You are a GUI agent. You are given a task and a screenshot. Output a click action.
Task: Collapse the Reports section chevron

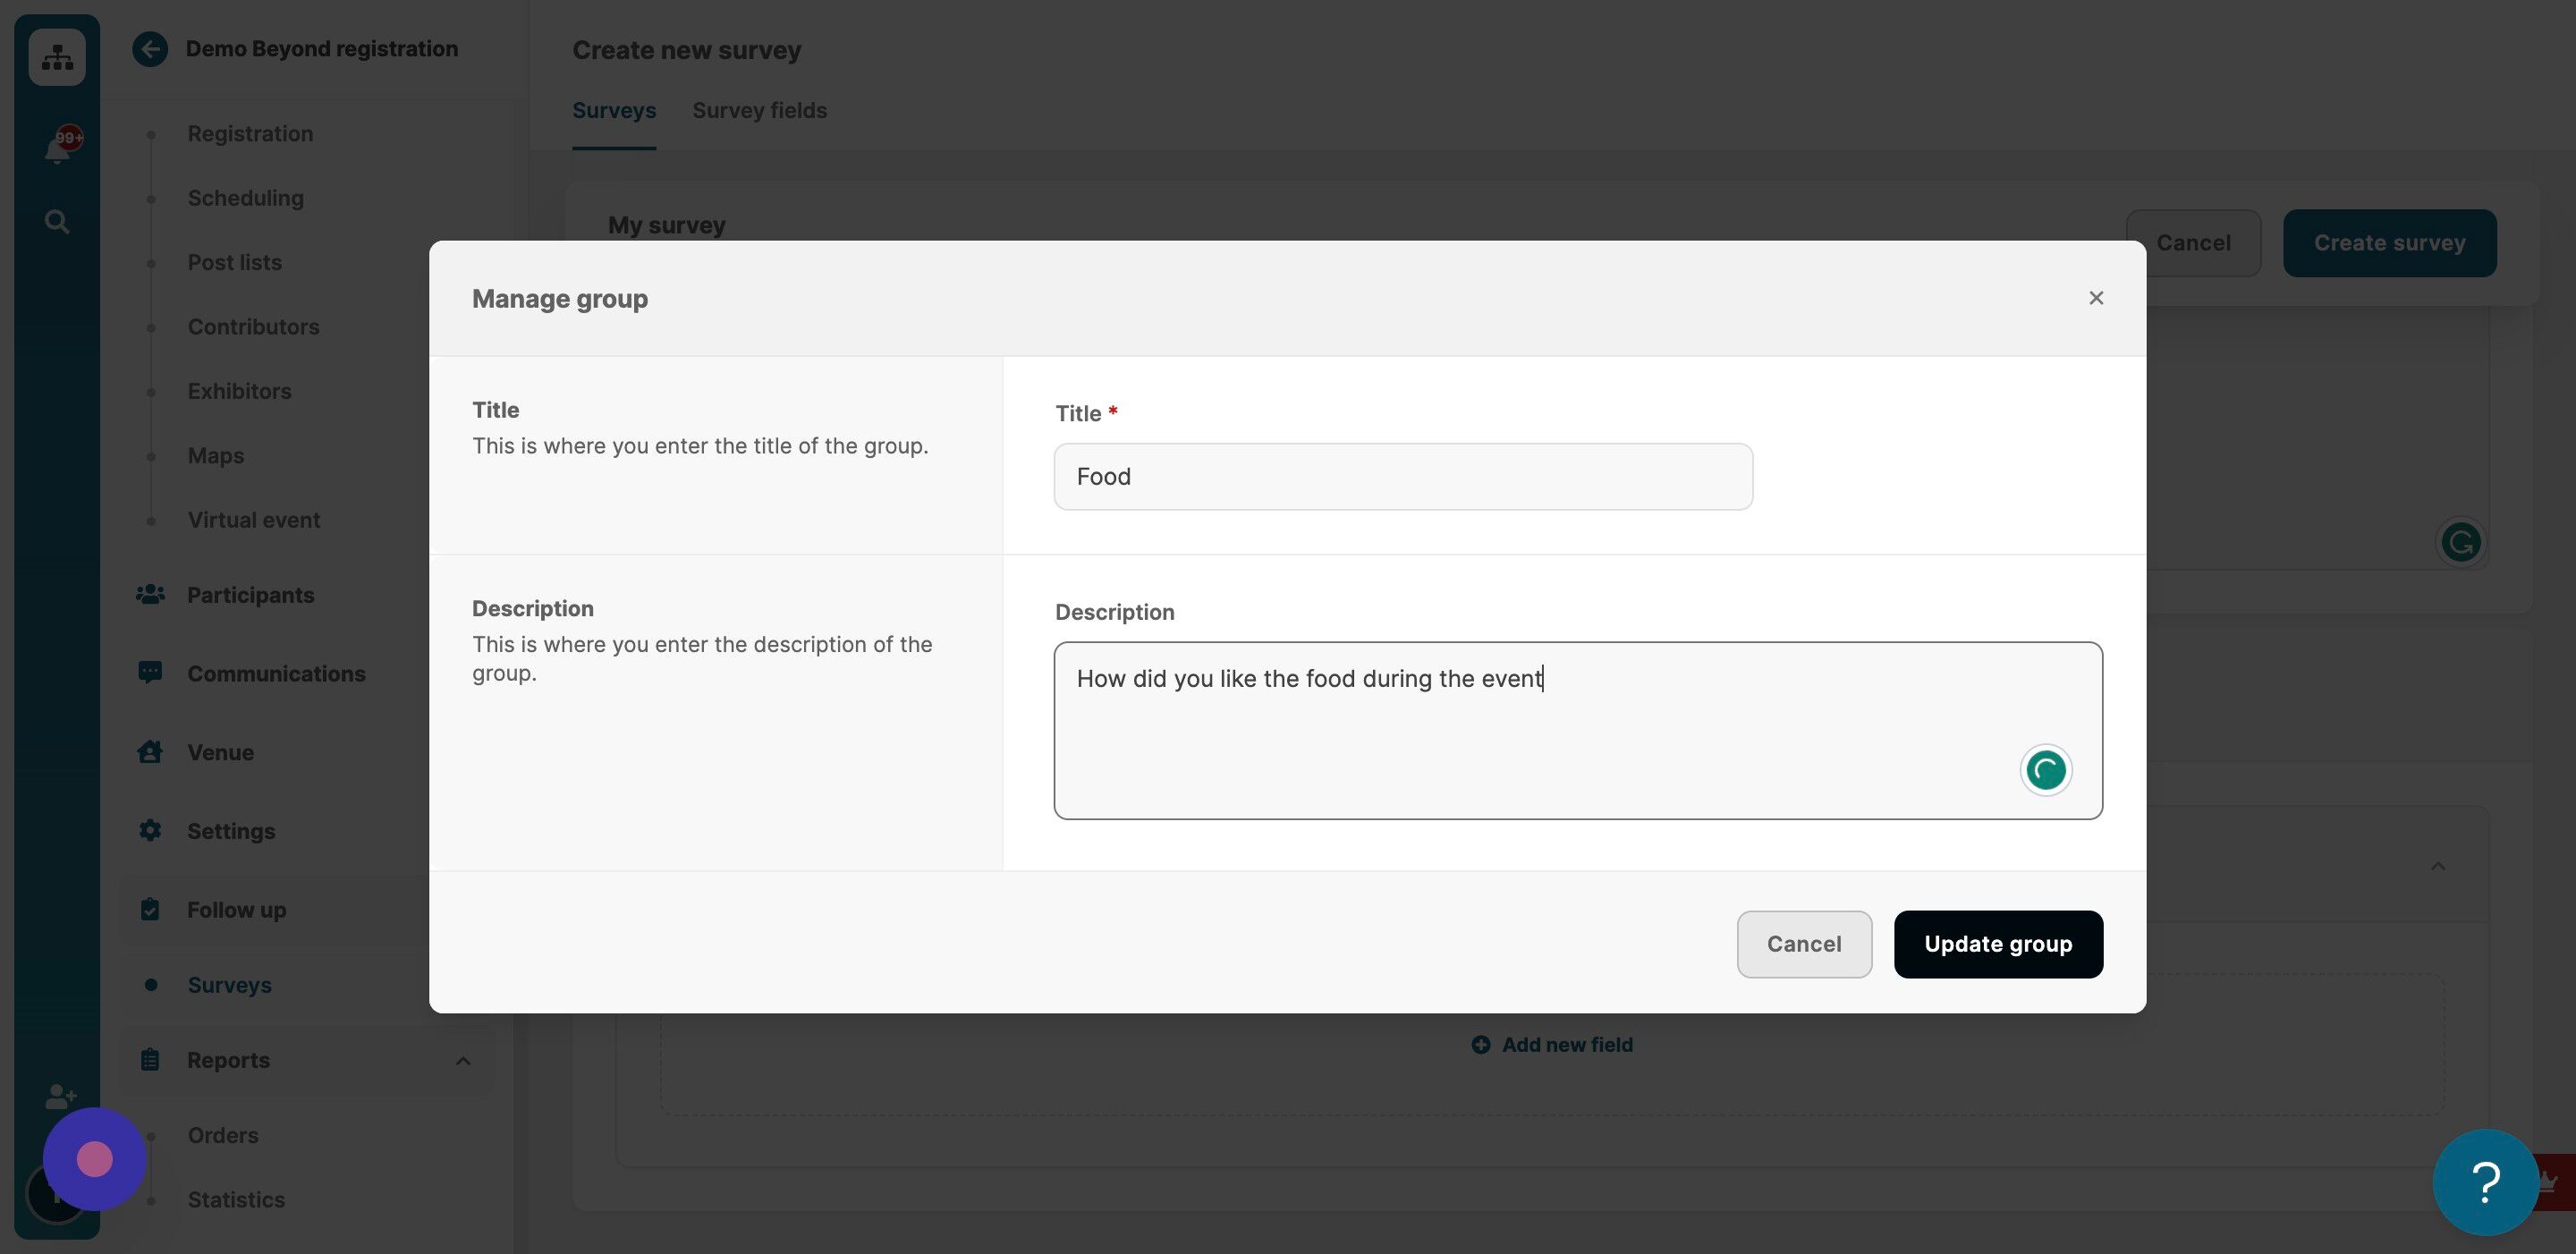point(463,1061)
